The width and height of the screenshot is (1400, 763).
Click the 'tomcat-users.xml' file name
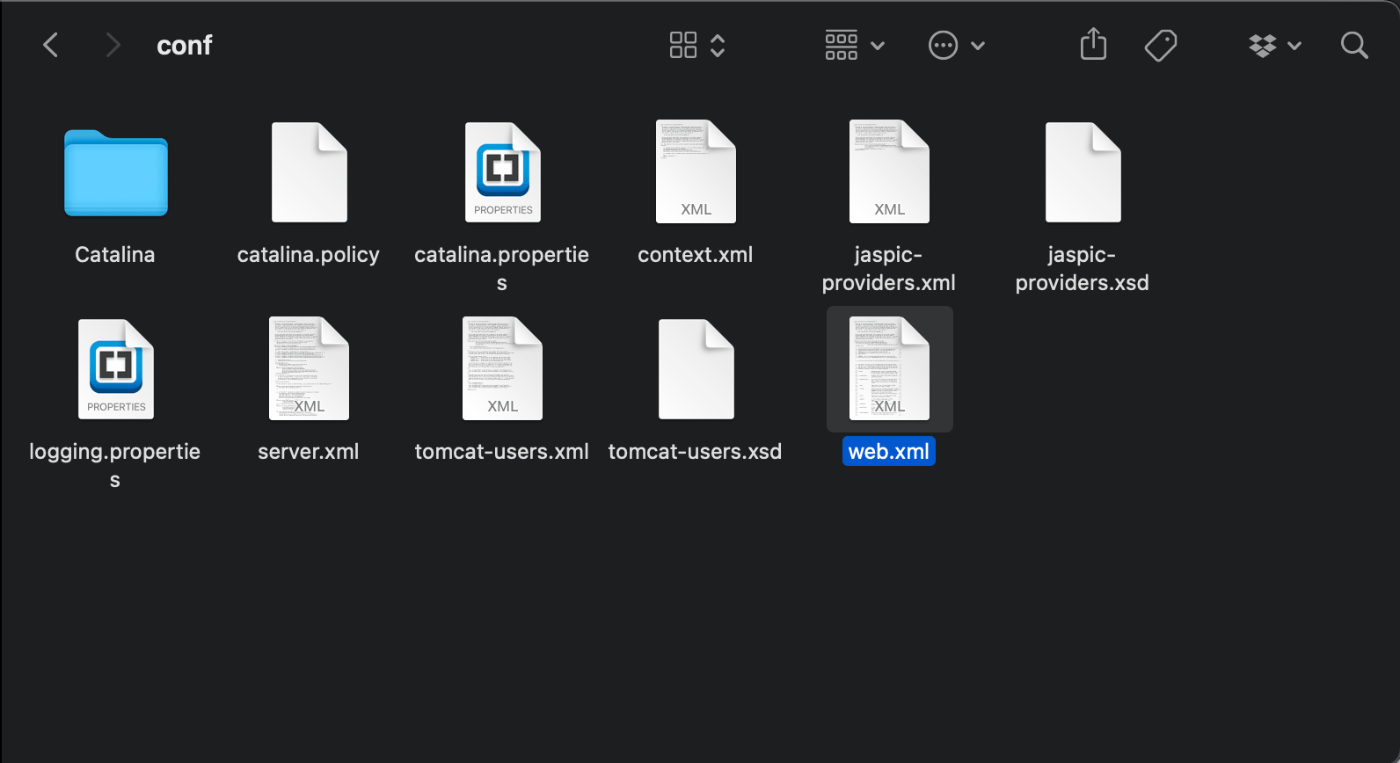[x=502, y=452]
